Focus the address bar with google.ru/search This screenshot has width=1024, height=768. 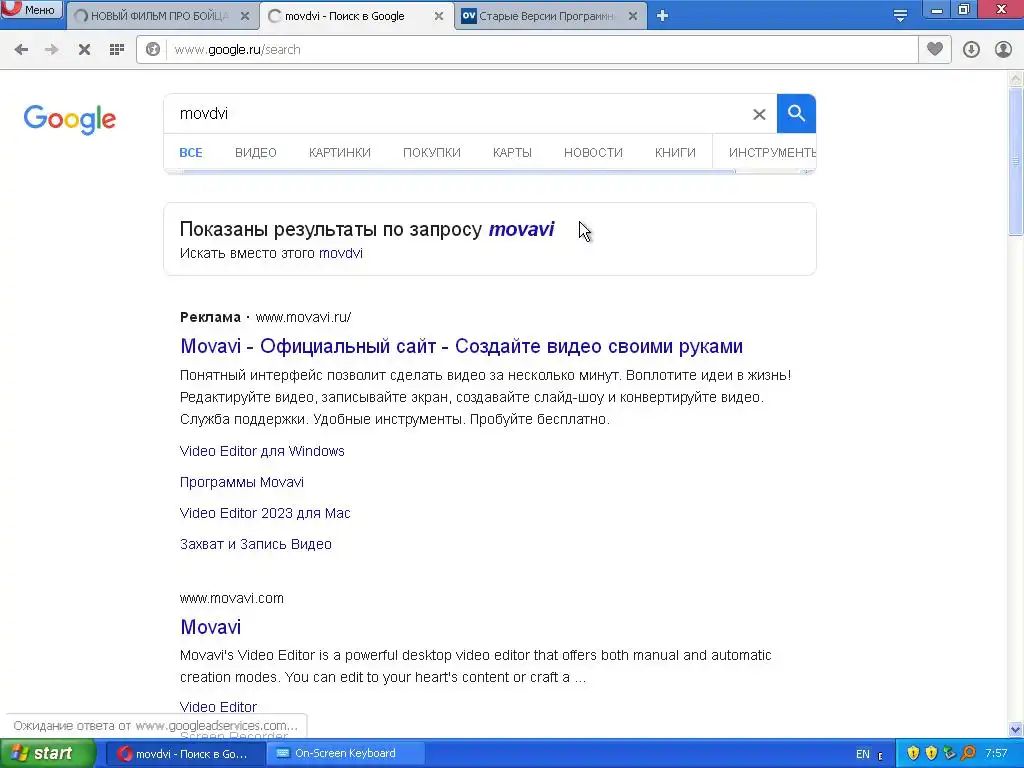pyautogui.click(x=542, y=50)
